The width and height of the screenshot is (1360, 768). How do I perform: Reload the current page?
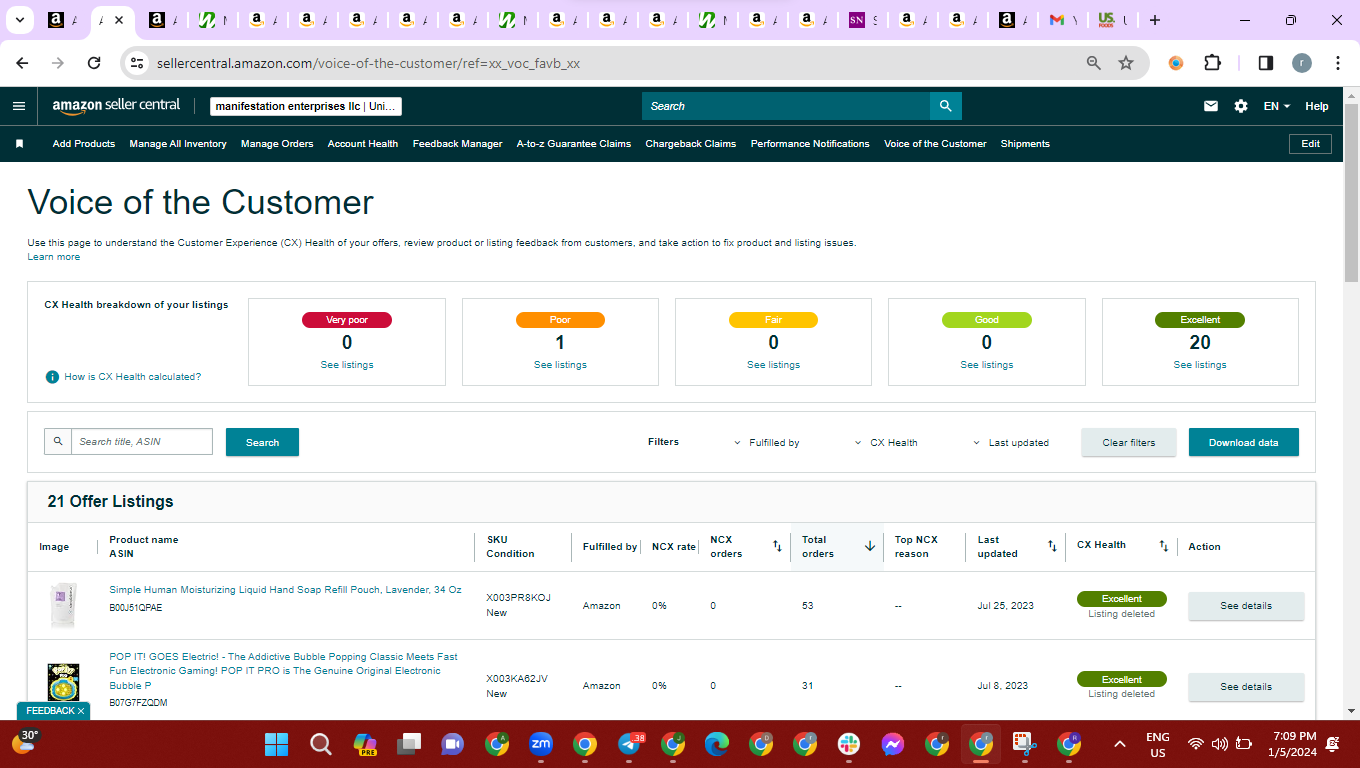click(94, 63)
